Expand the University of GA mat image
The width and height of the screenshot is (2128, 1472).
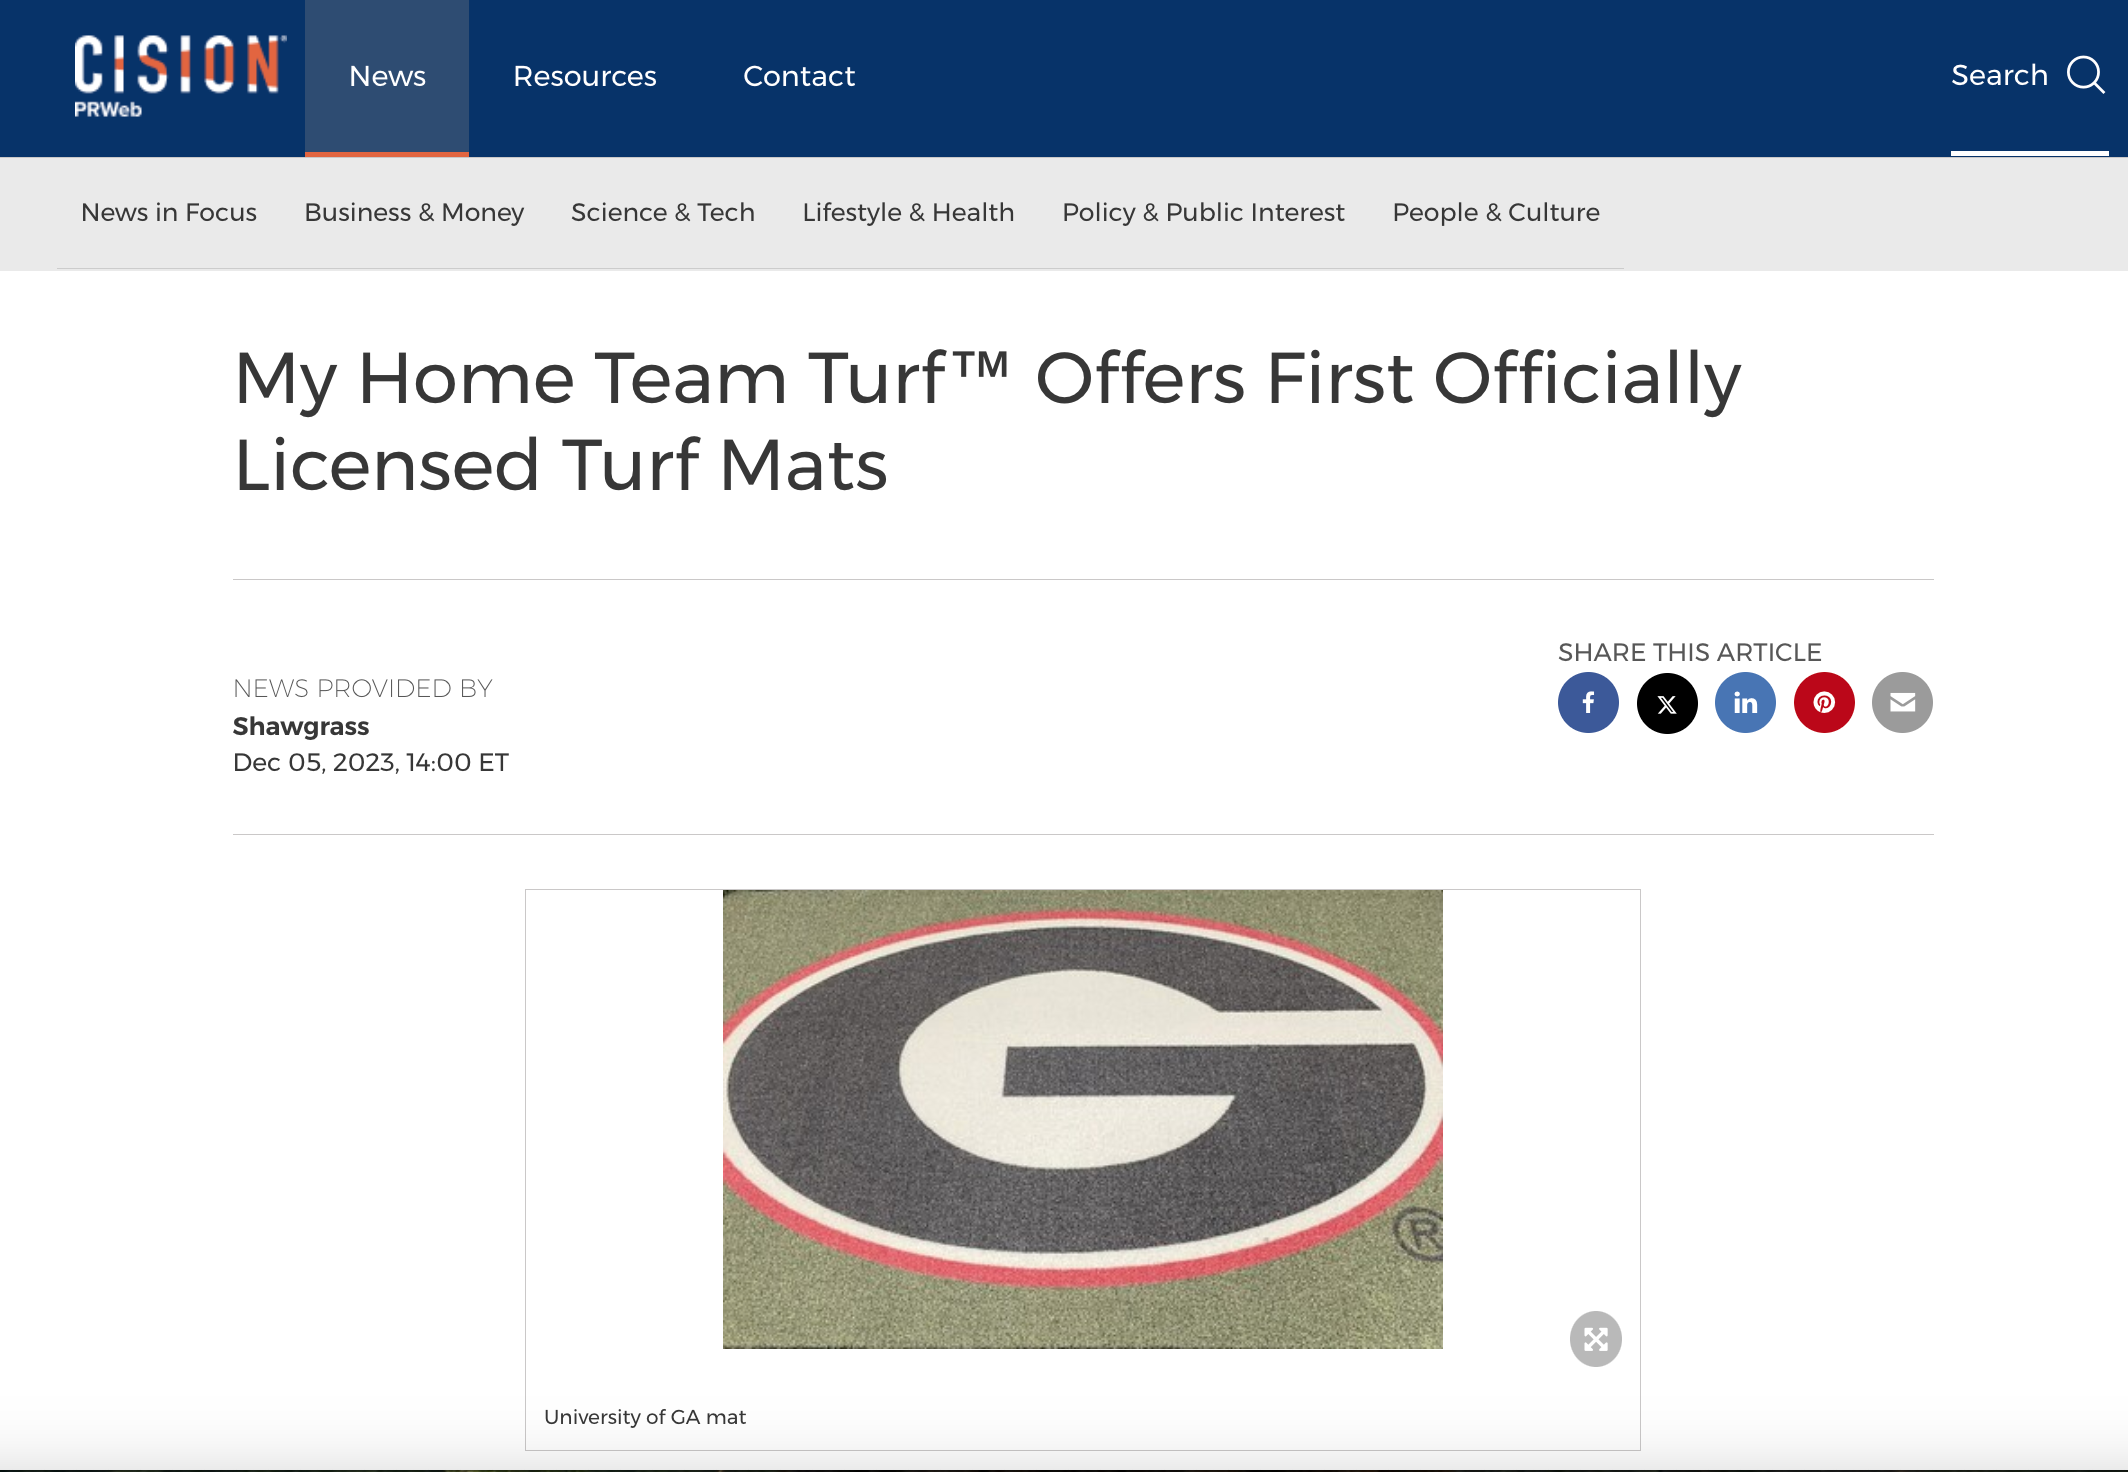pyautogui.click(x=1596, y=1339)
